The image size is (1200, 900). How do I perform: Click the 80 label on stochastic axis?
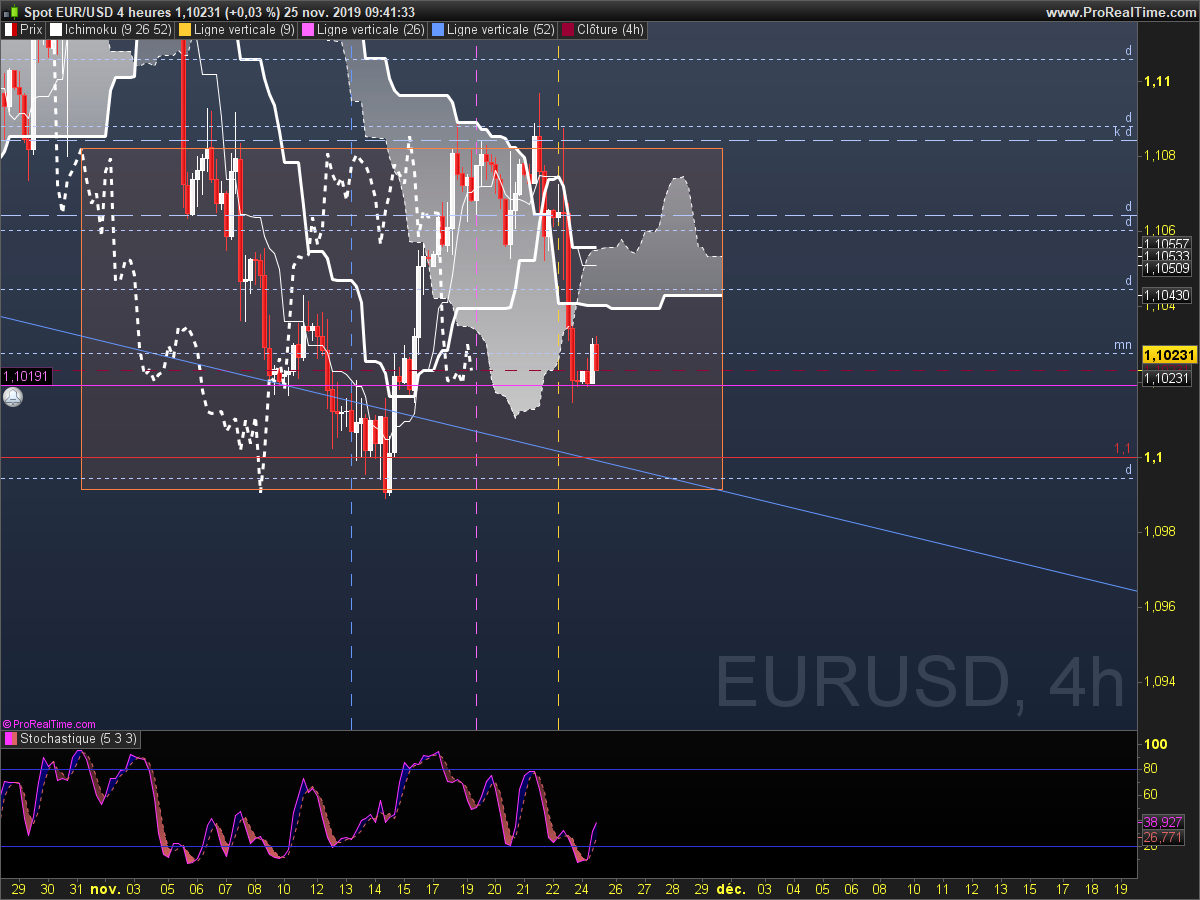coord(1151,768)
